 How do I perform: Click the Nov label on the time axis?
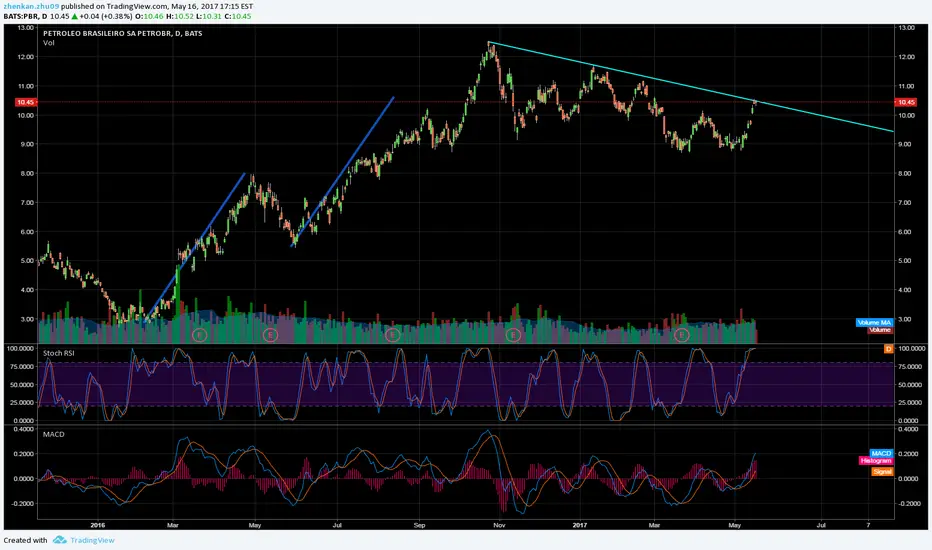499,525
